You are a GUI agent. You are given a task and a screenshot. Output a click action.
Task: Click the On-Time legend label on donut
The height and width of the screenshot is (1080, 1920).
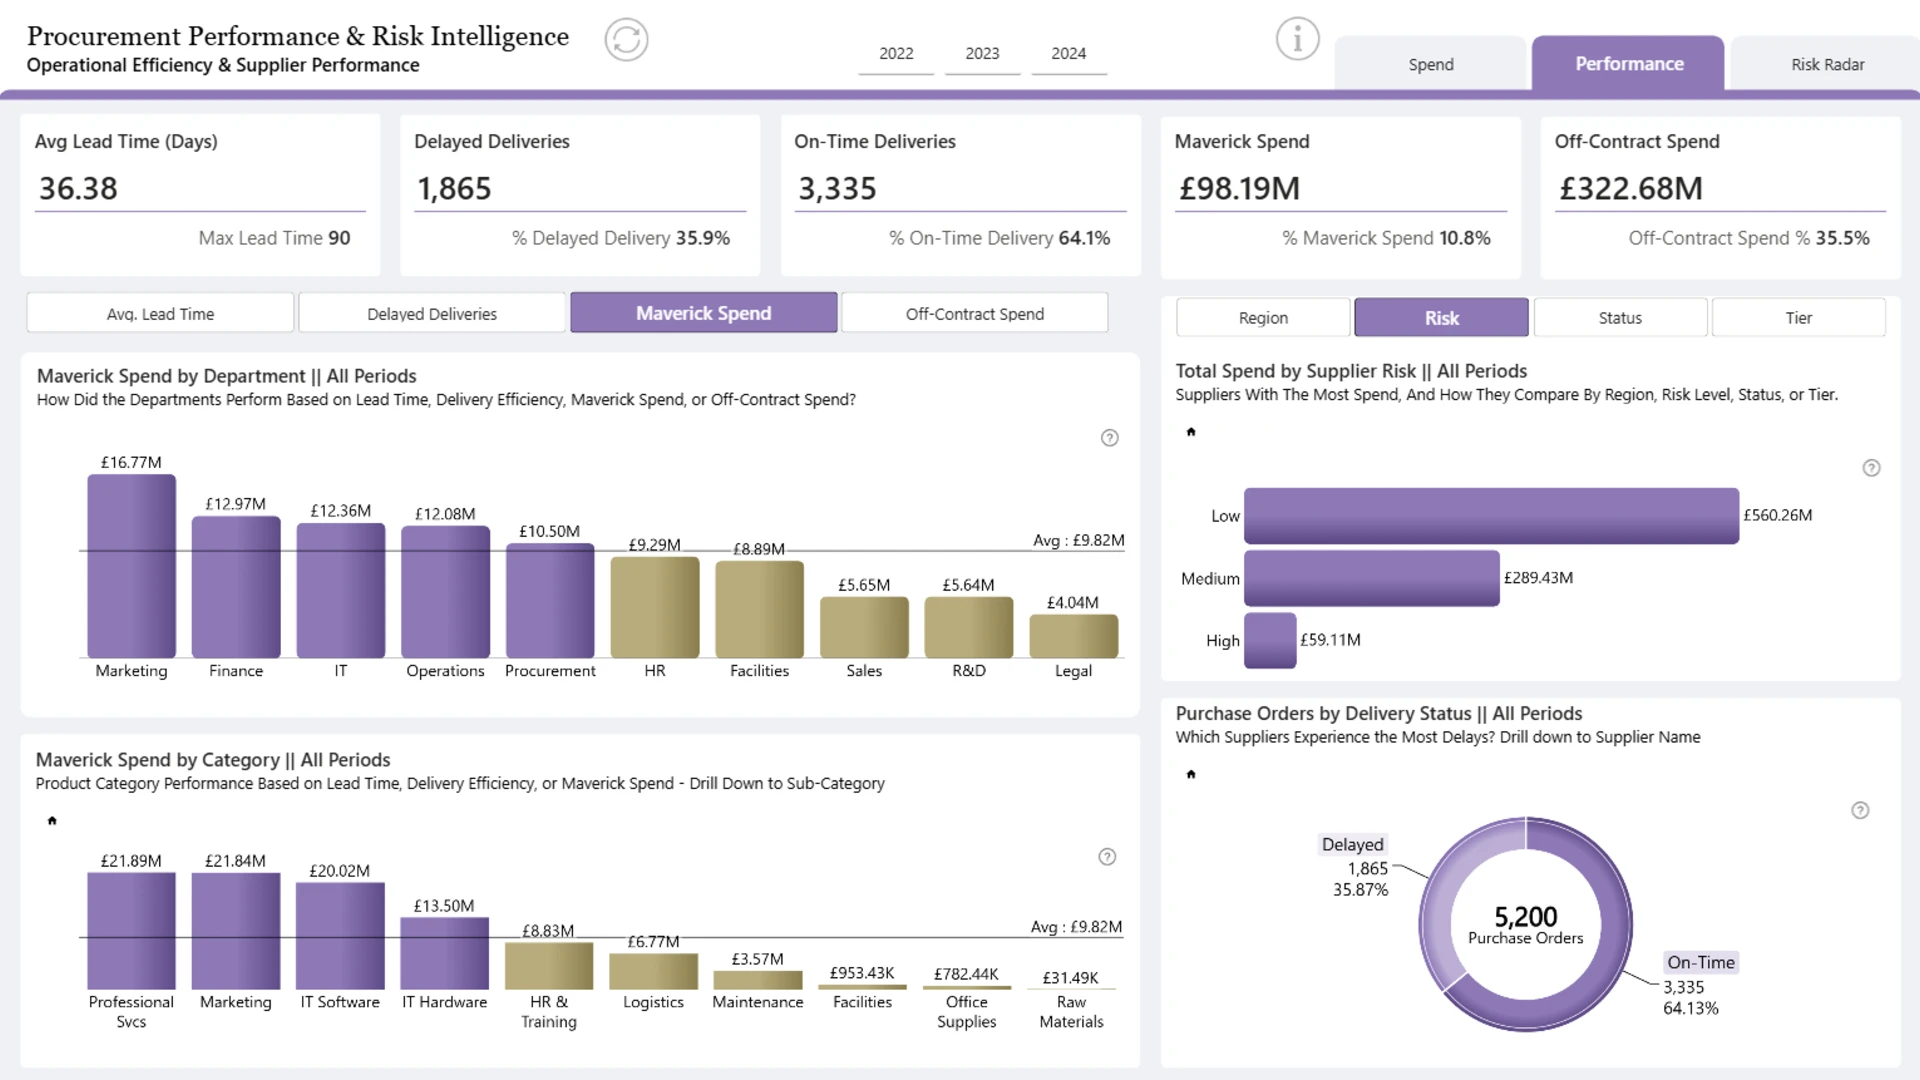point(1701,963)
